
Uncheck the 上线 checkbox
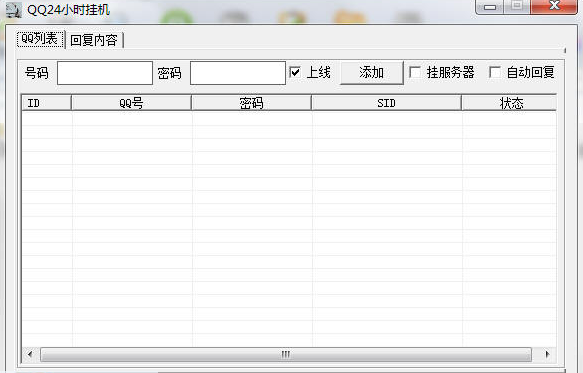coord(295,72)
